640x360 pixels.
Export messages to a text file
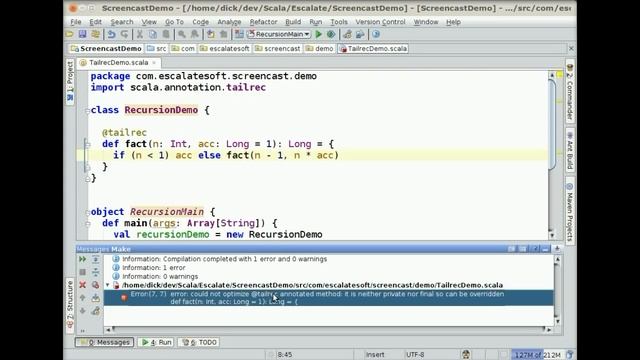pos(96,298)
